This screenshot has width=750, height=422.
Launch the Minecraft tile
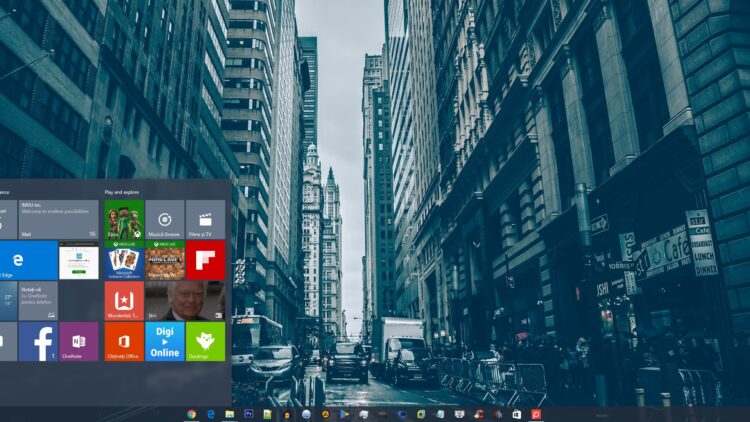[x=165, y=260]
